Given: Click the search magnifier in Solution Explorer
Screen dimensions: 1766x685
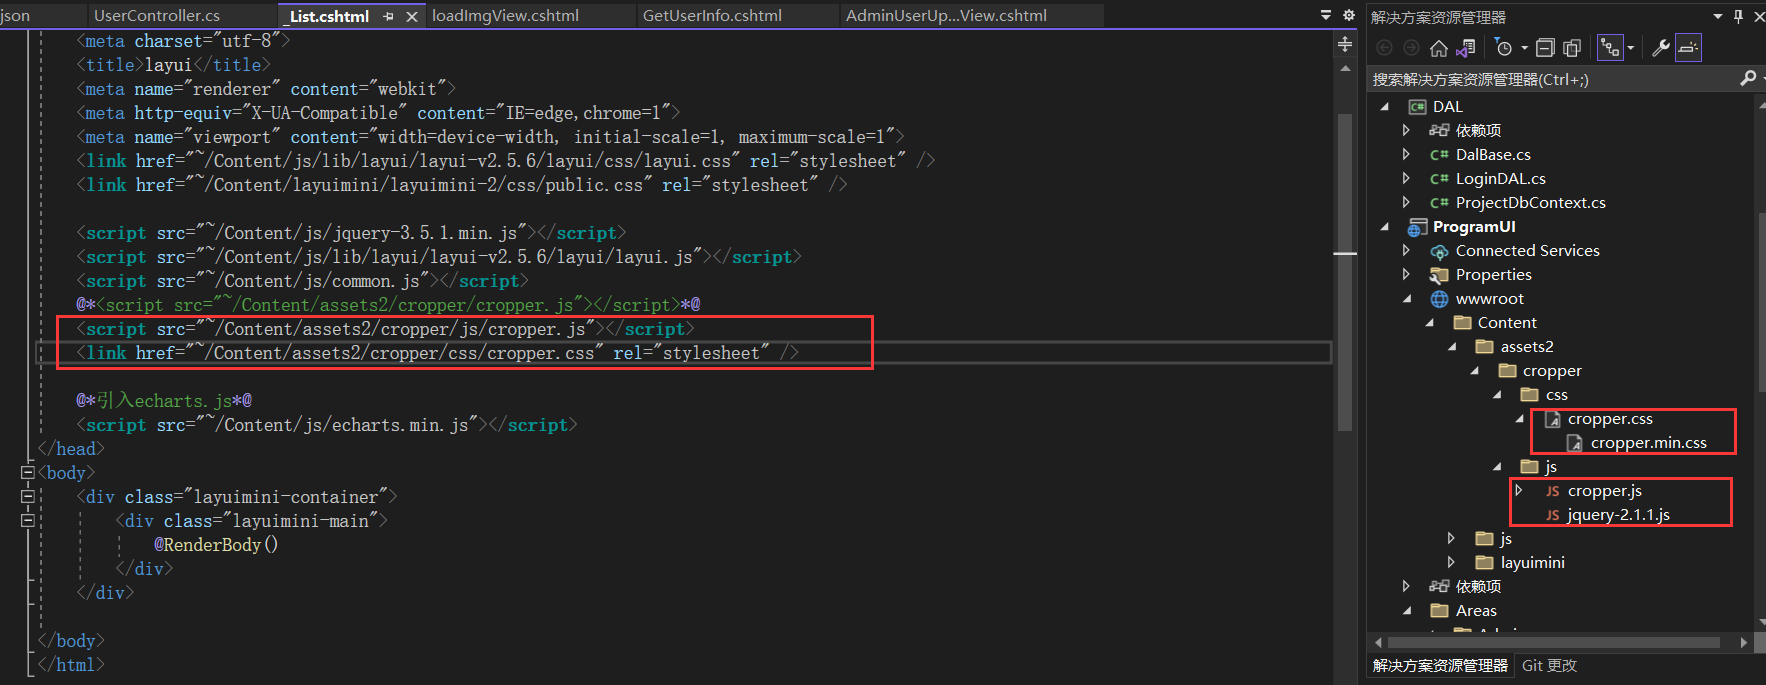Looking at the screenshot, I should (1748, 78).
